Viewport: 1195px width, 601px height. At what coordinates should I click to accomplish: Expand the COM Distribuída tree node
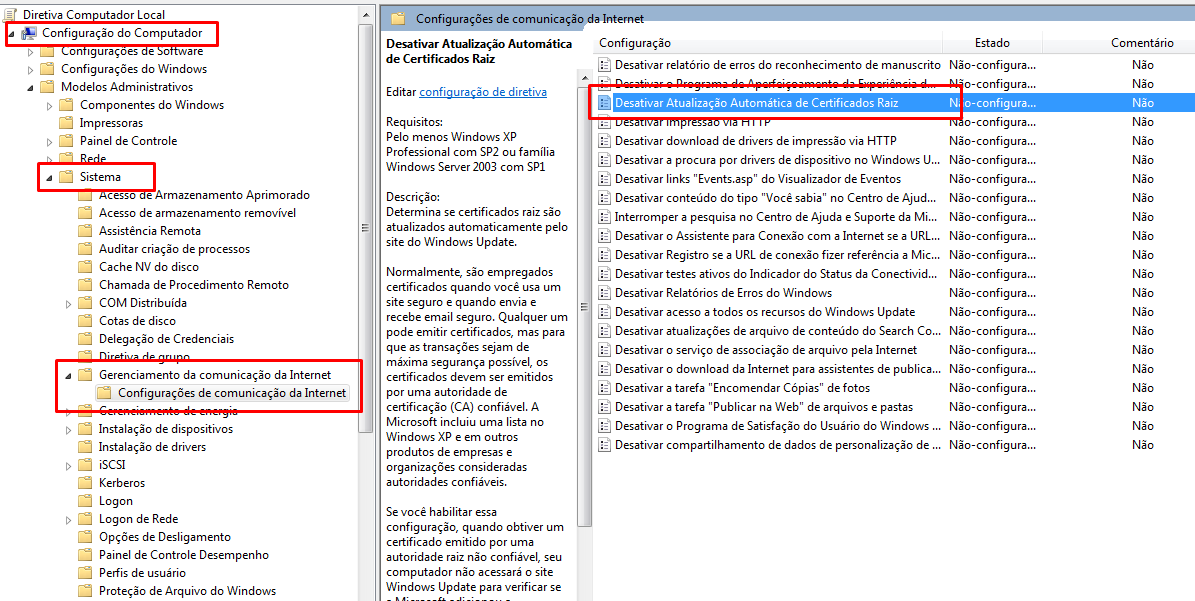[x=68, y=303]
